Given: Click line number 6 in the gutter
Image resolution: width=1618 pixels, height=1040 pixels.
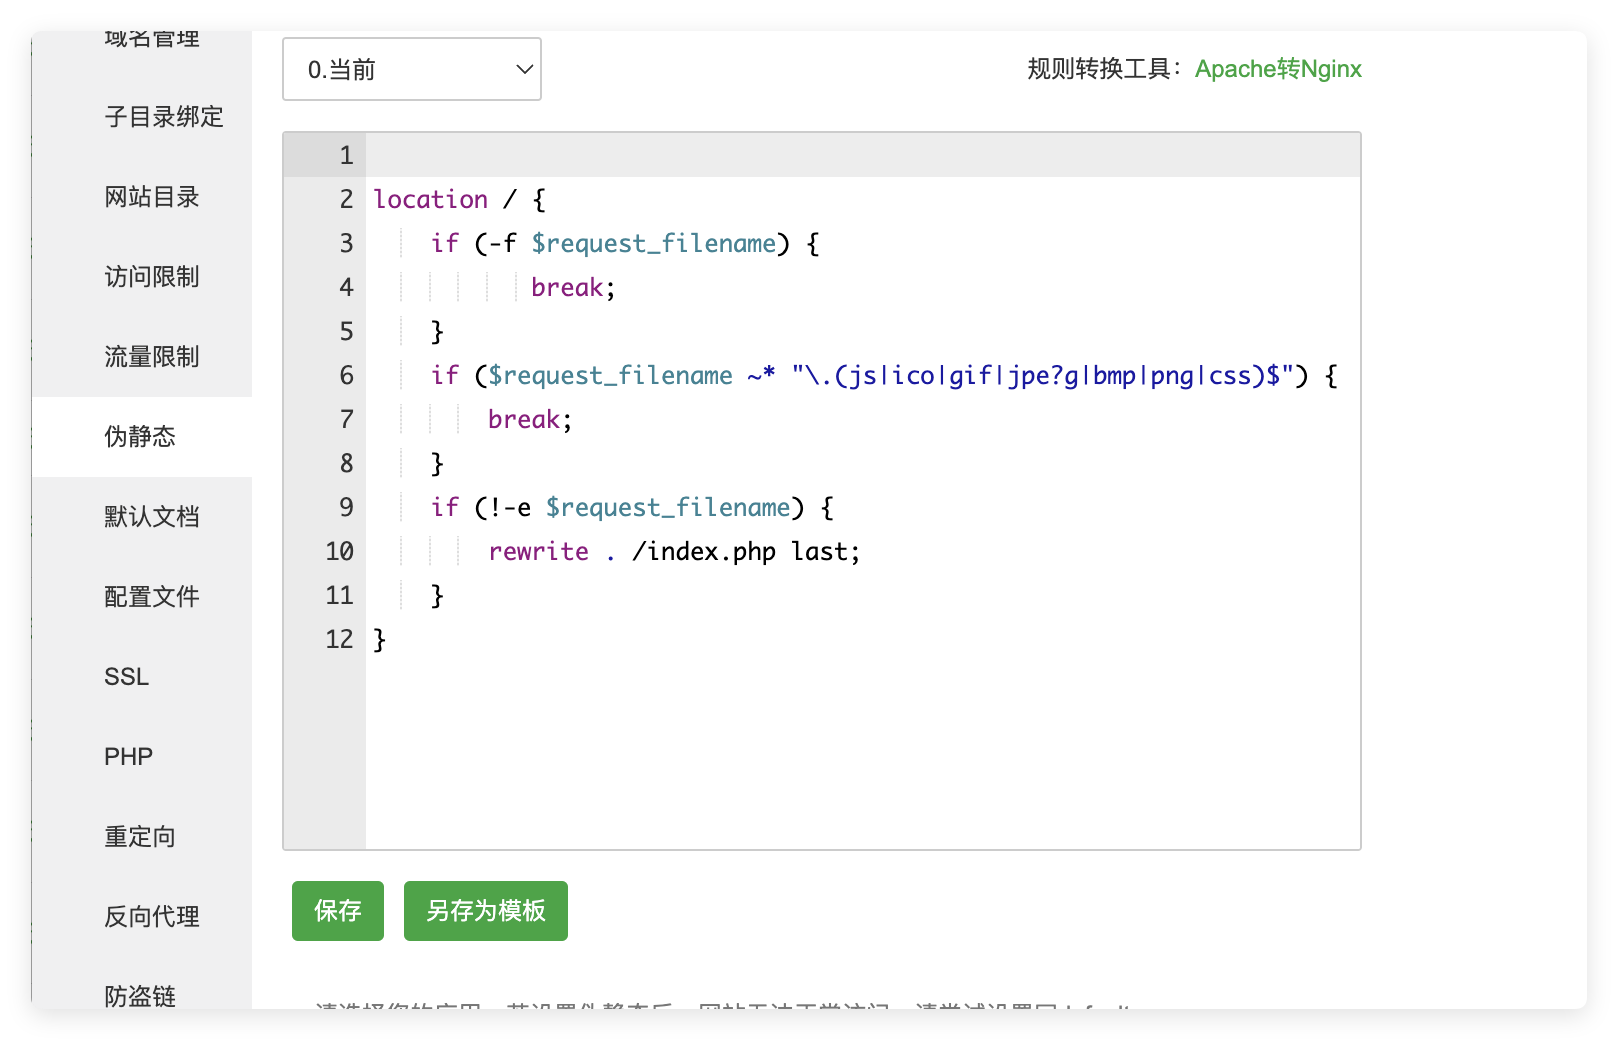Looking at the screenshot, I should tap(346, 375).
